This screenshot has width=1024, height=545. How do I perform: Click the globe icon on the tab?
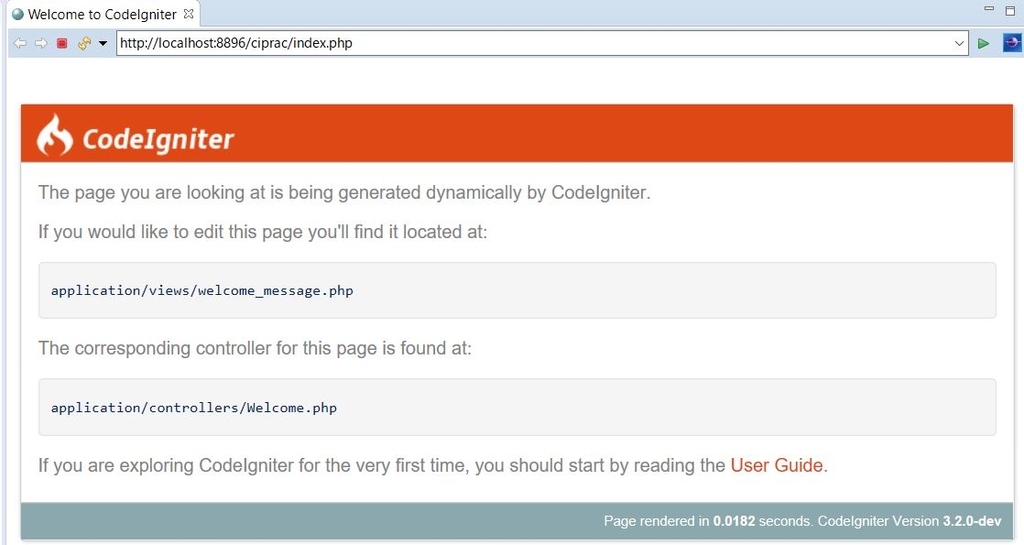coord(18,14)
